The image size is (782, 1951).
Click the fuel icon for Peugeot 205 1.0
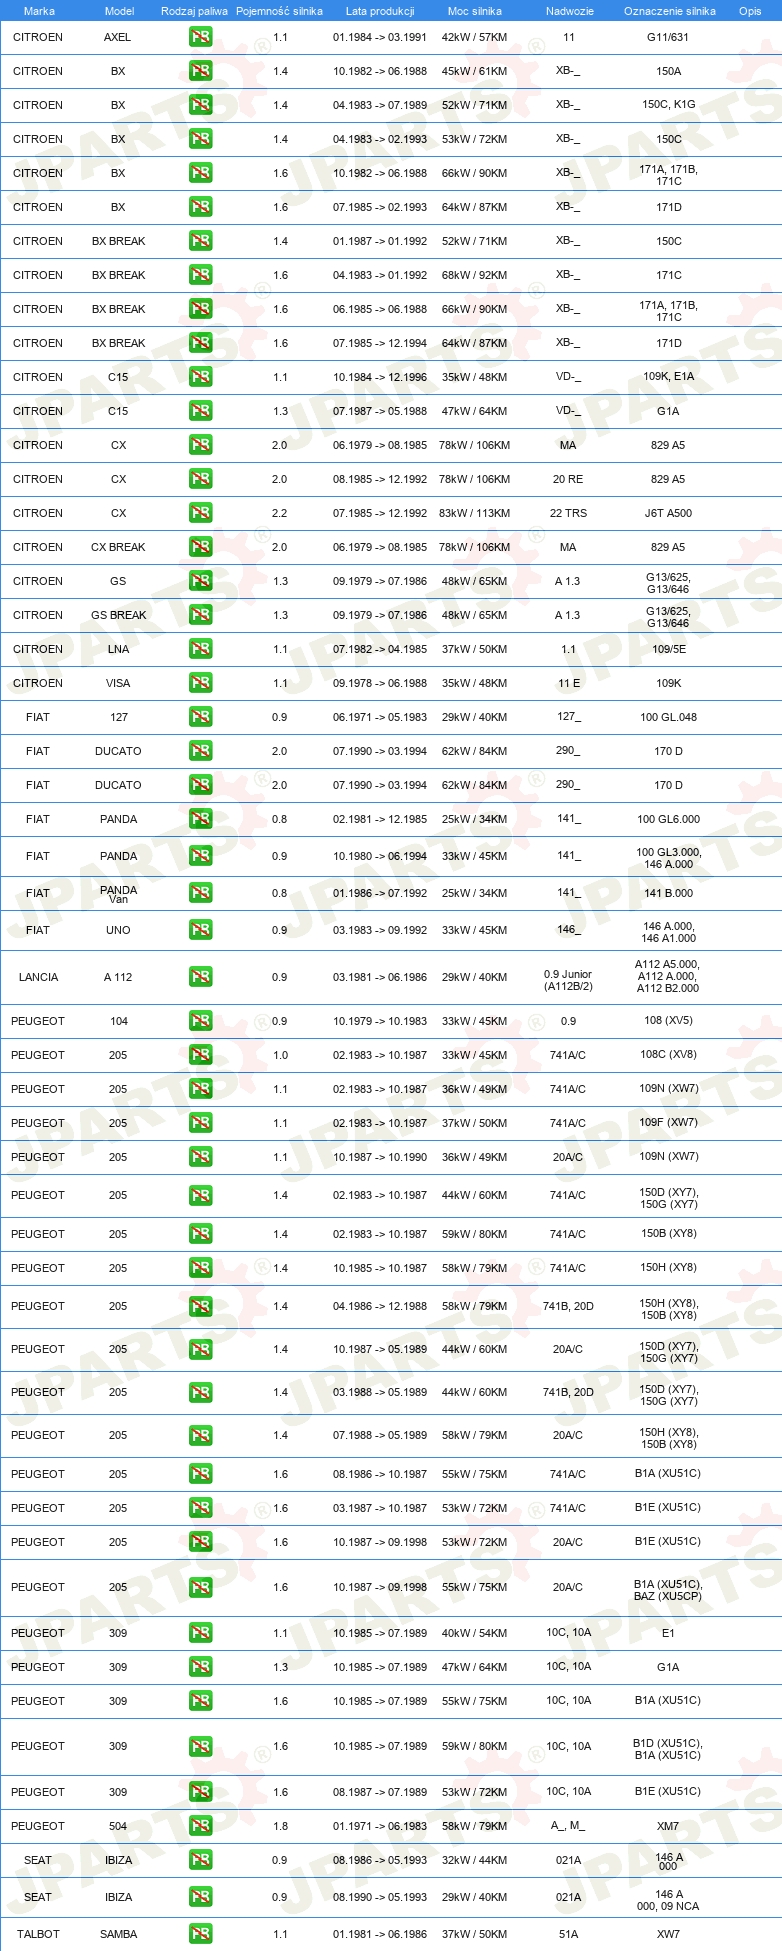pos(200,1055)
